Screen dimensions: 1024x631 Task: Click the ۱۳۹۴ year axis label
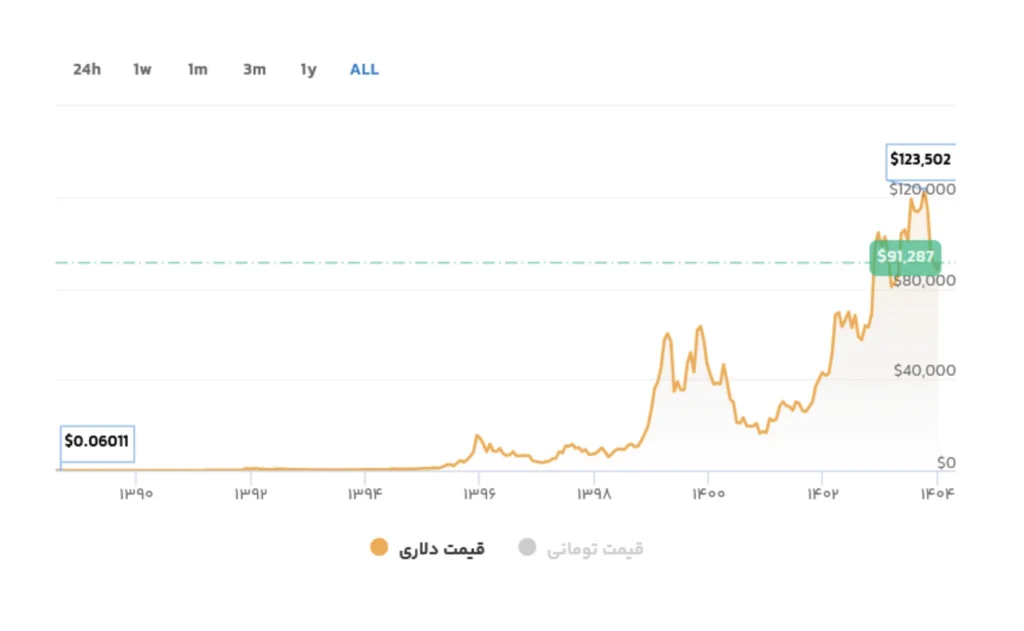click(364, 492)
